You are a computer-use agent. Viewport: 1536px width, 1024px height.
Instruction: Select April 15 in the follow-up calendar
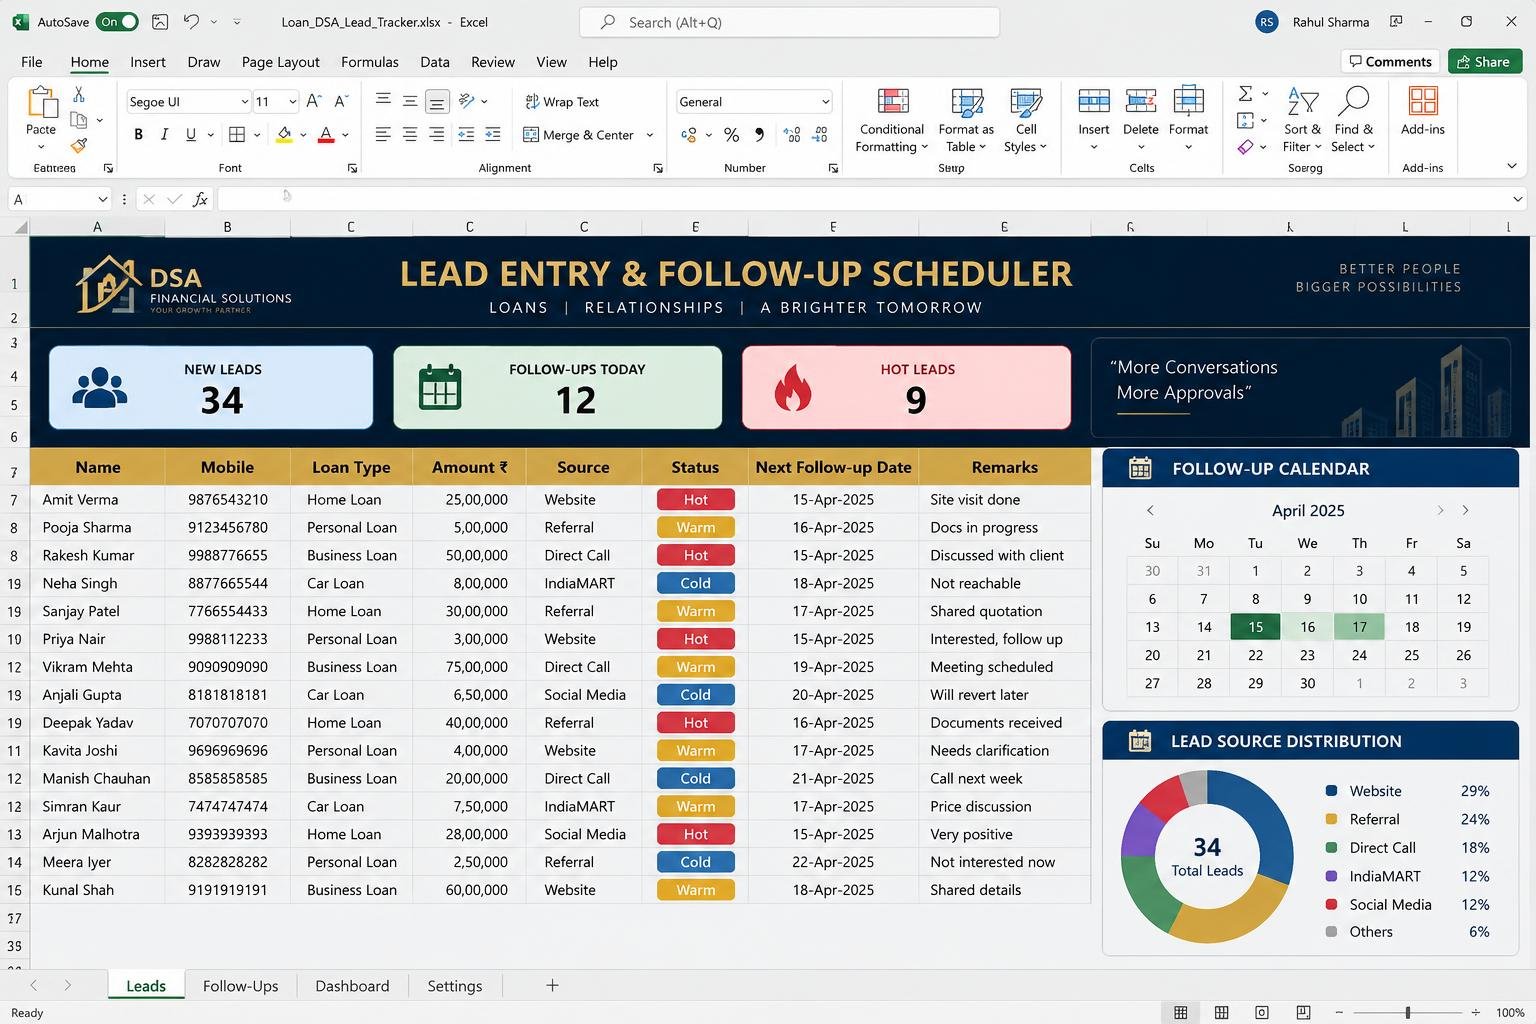(1255, 627)
